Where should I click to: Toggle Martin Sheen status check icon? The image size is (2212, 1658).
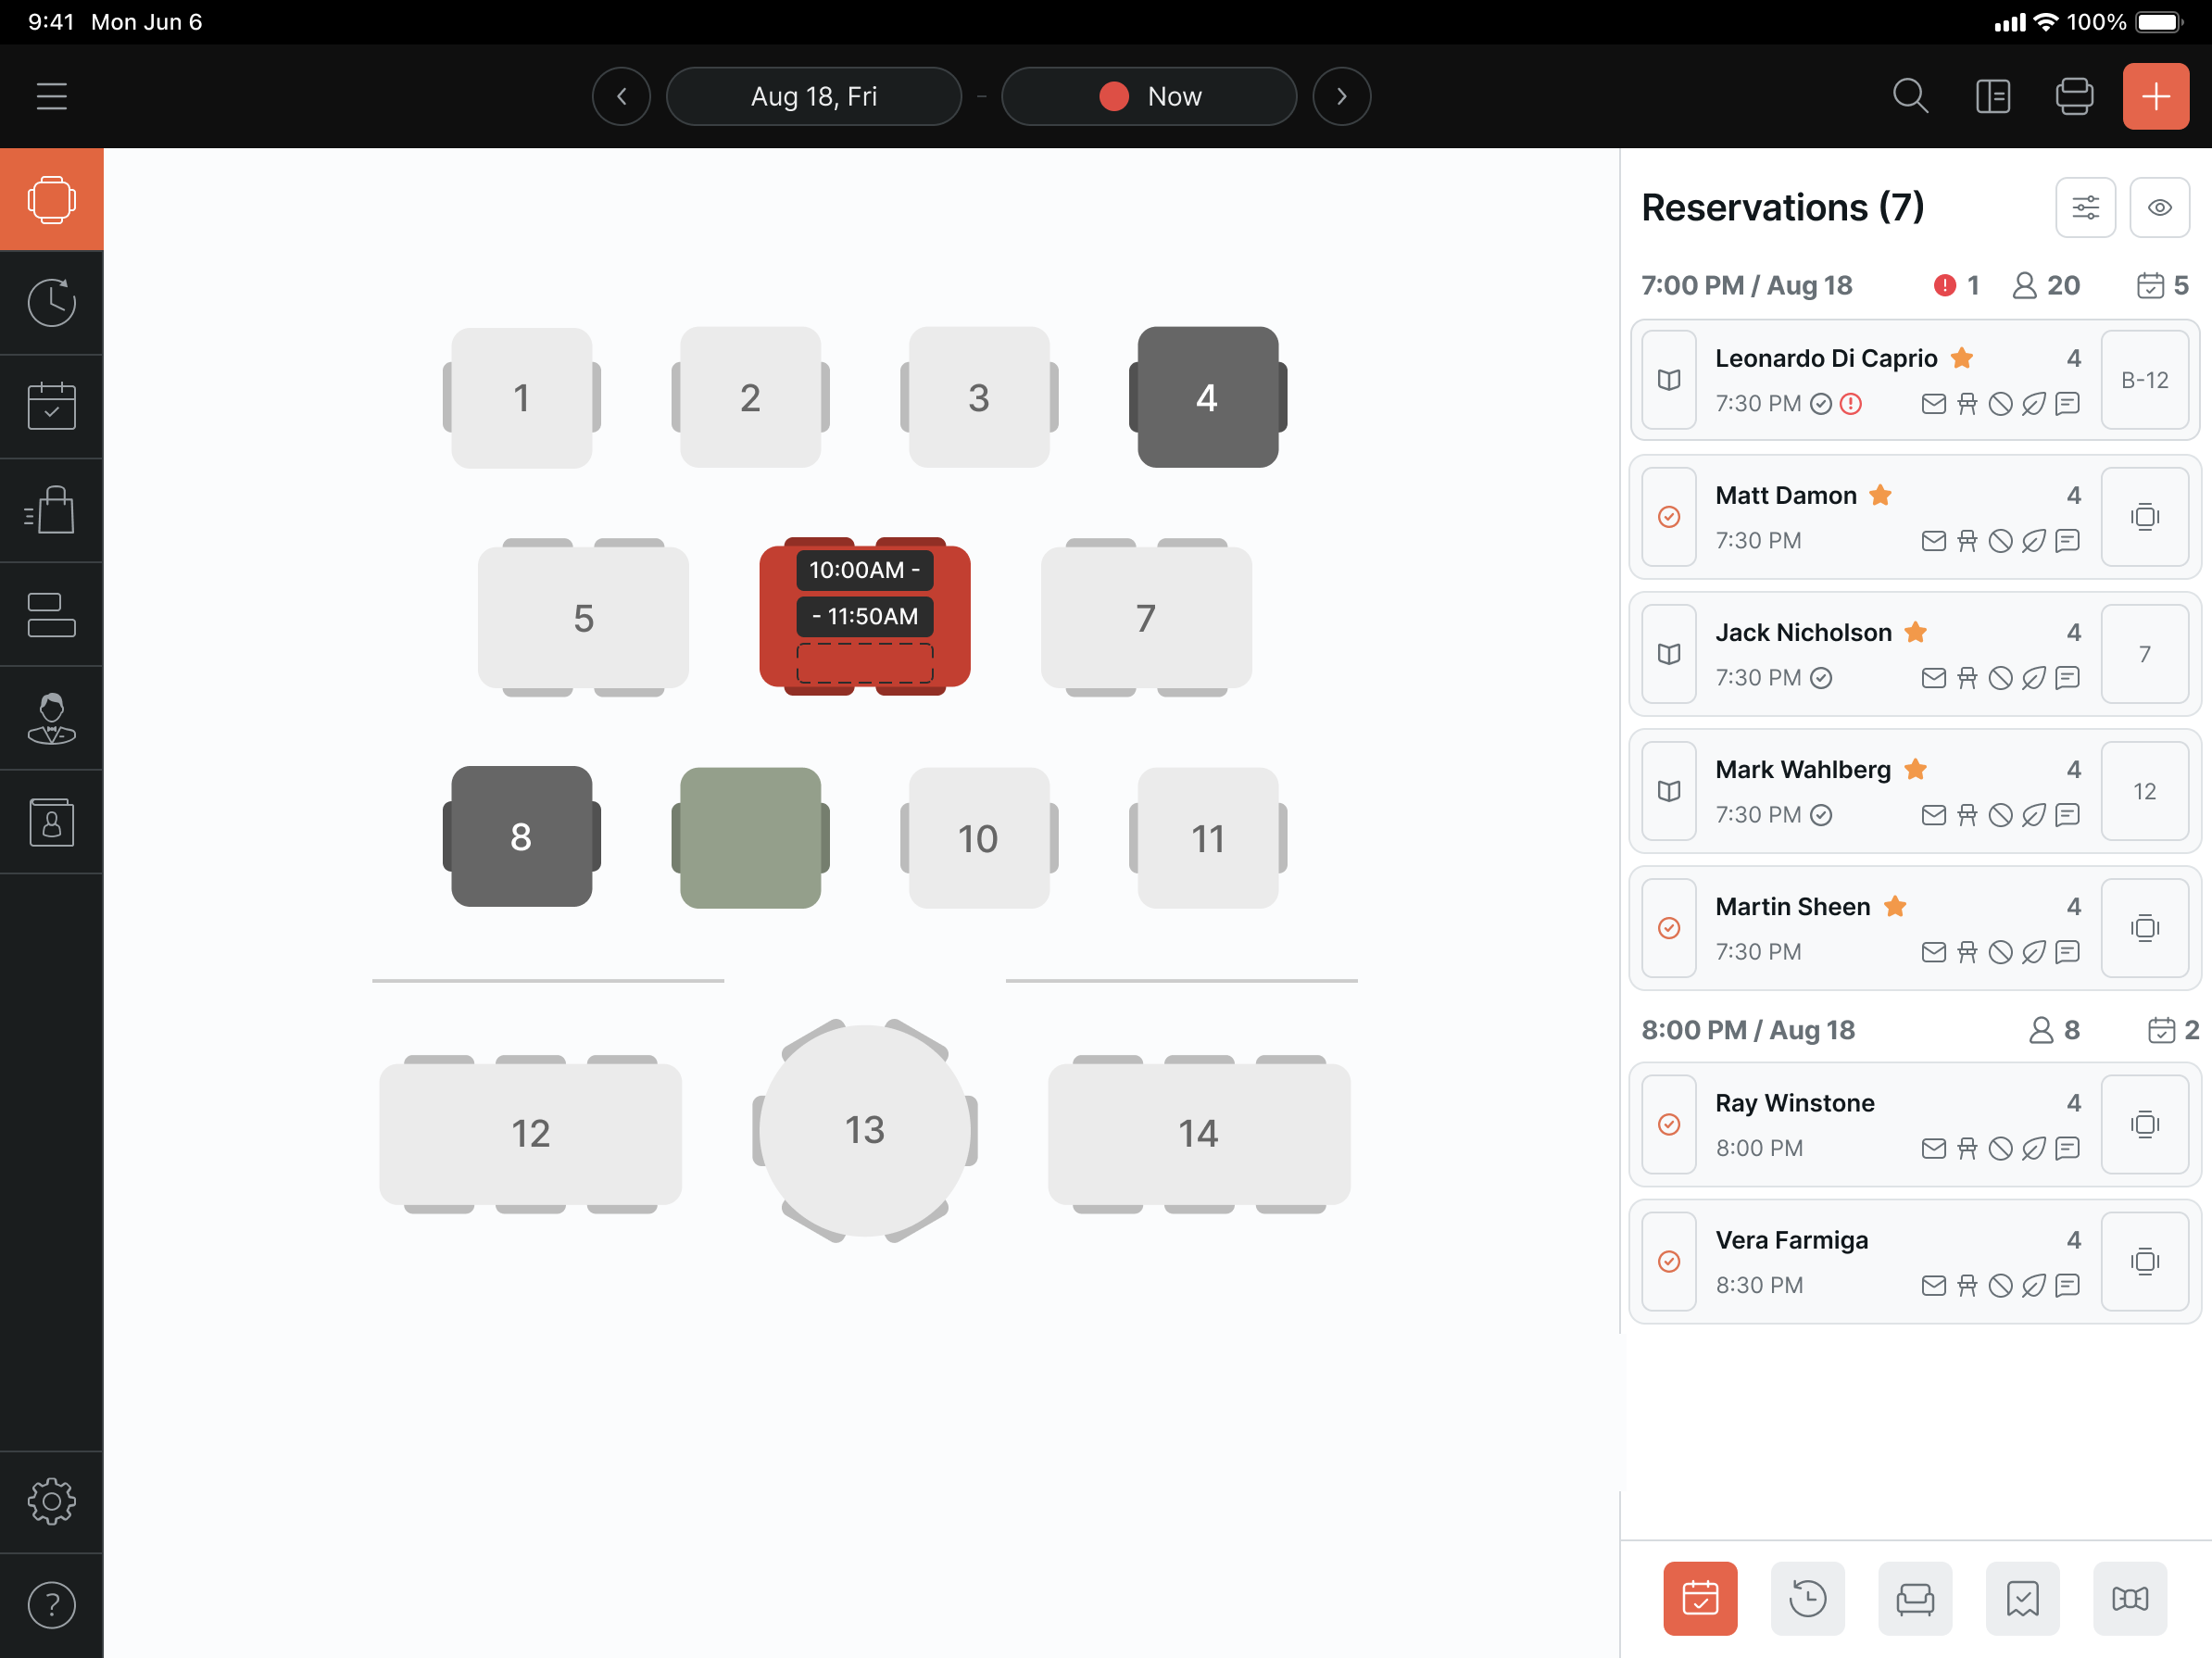pos(1668,928)
